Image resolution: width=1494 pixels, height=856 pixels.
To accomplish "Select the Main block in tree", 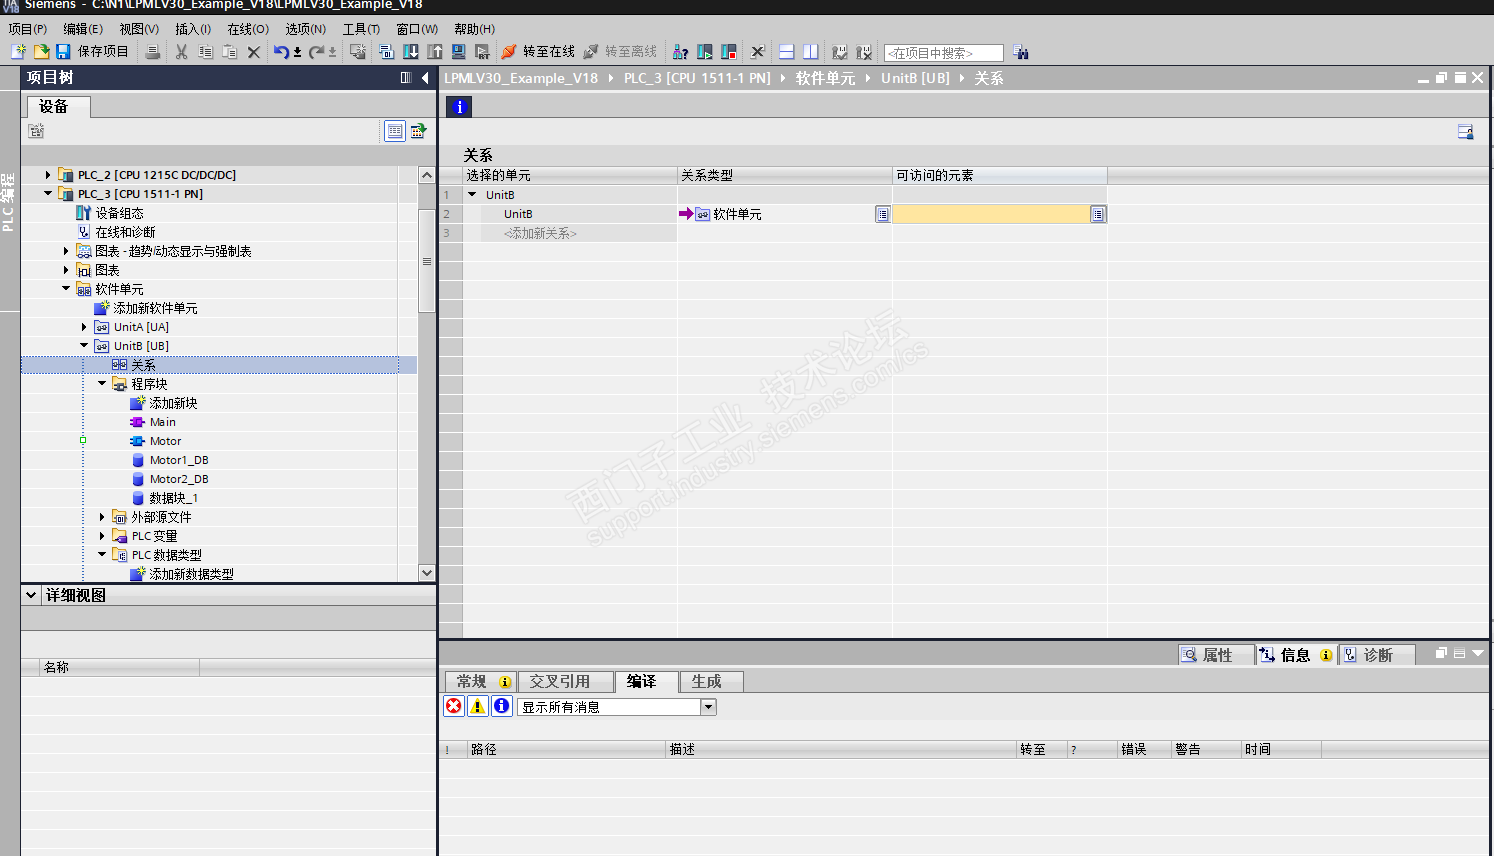I will pyautogui.click(x=163, y=422).
